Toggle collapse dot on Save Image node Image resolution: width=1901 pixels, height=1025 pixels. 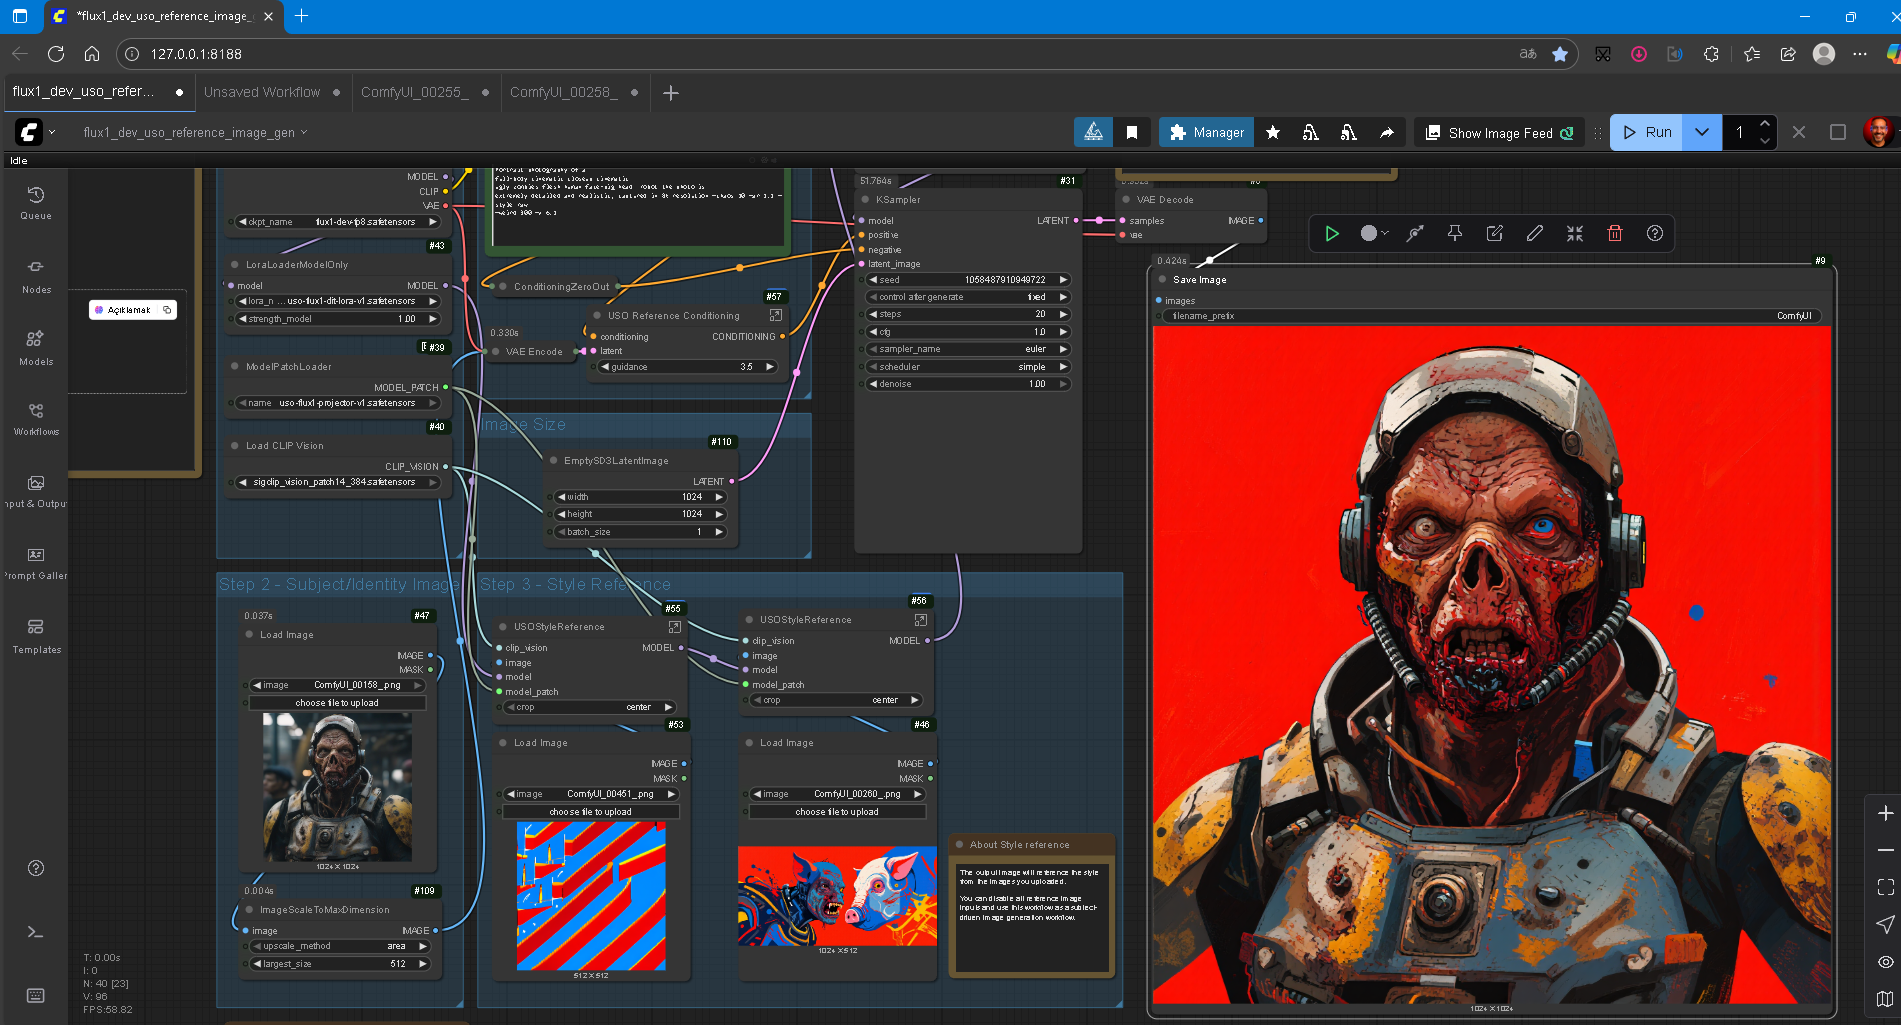click(x=1163, y=280)
